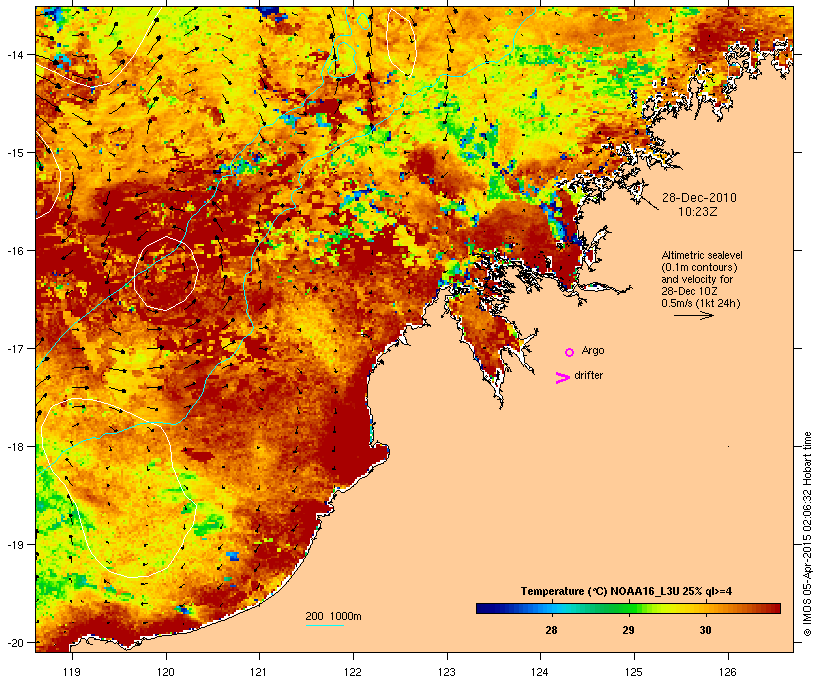The image size is (820, 680).
Task: Click the latitude axis label '-16'
Action: pos(14,251)
